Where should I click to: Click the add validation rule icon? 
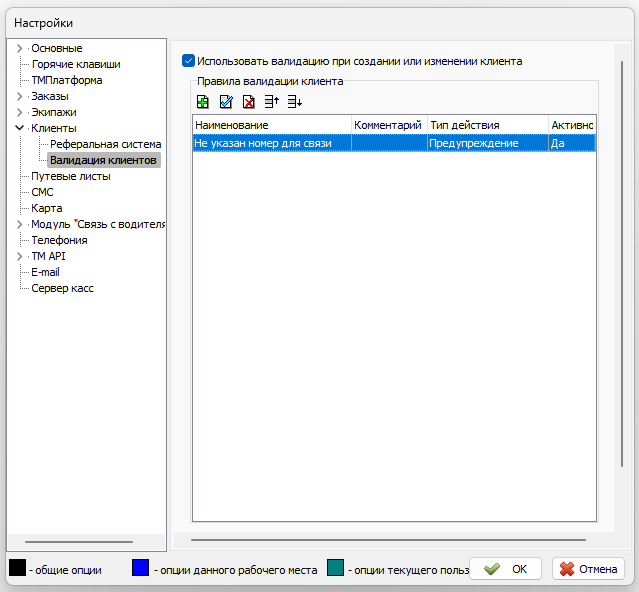tap(202, 101)
